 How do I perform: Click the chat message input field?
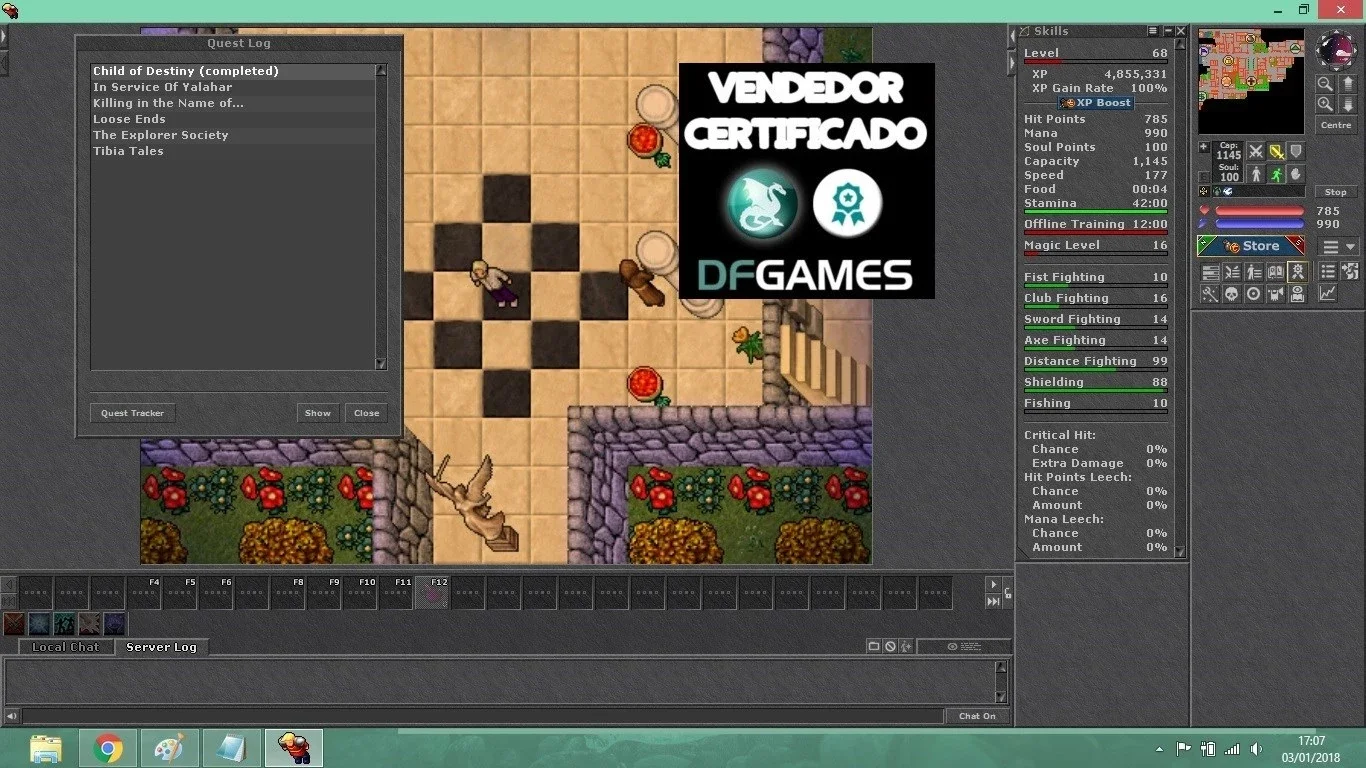(x=483, y=716)
